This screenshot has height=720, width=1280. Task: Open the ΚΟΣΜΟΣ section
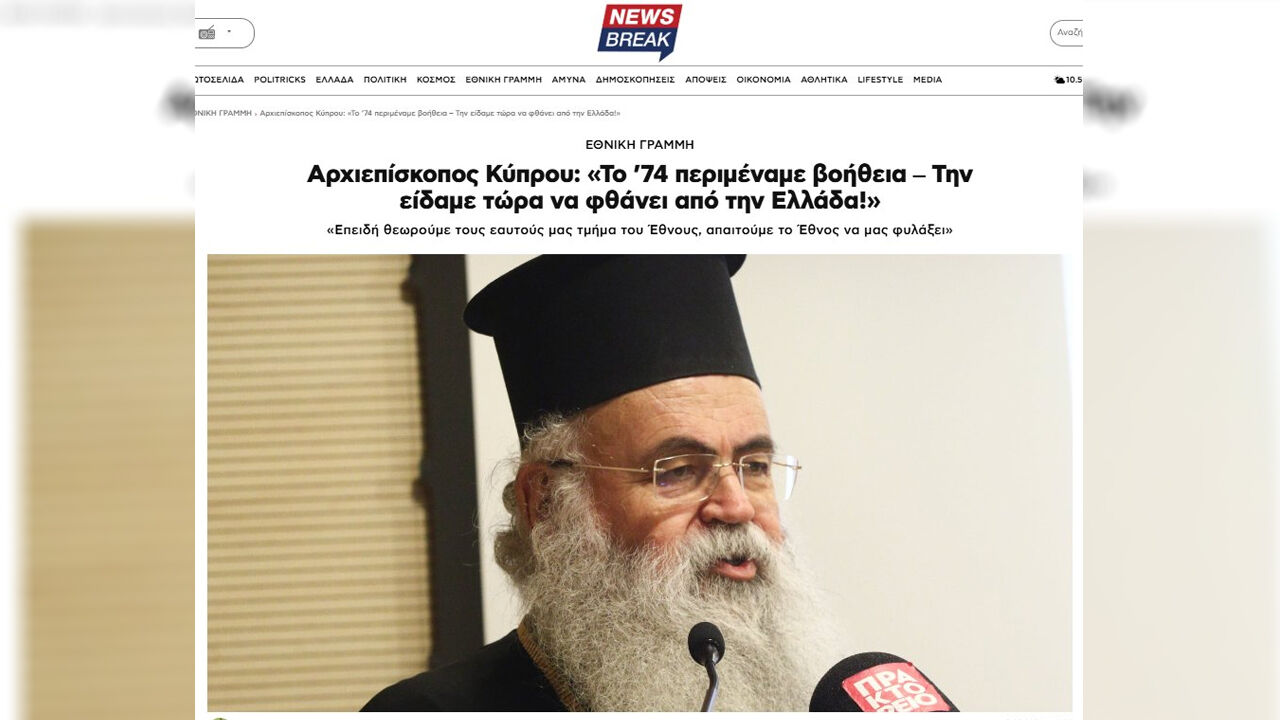pyautogui.click(x=436, y=80)
